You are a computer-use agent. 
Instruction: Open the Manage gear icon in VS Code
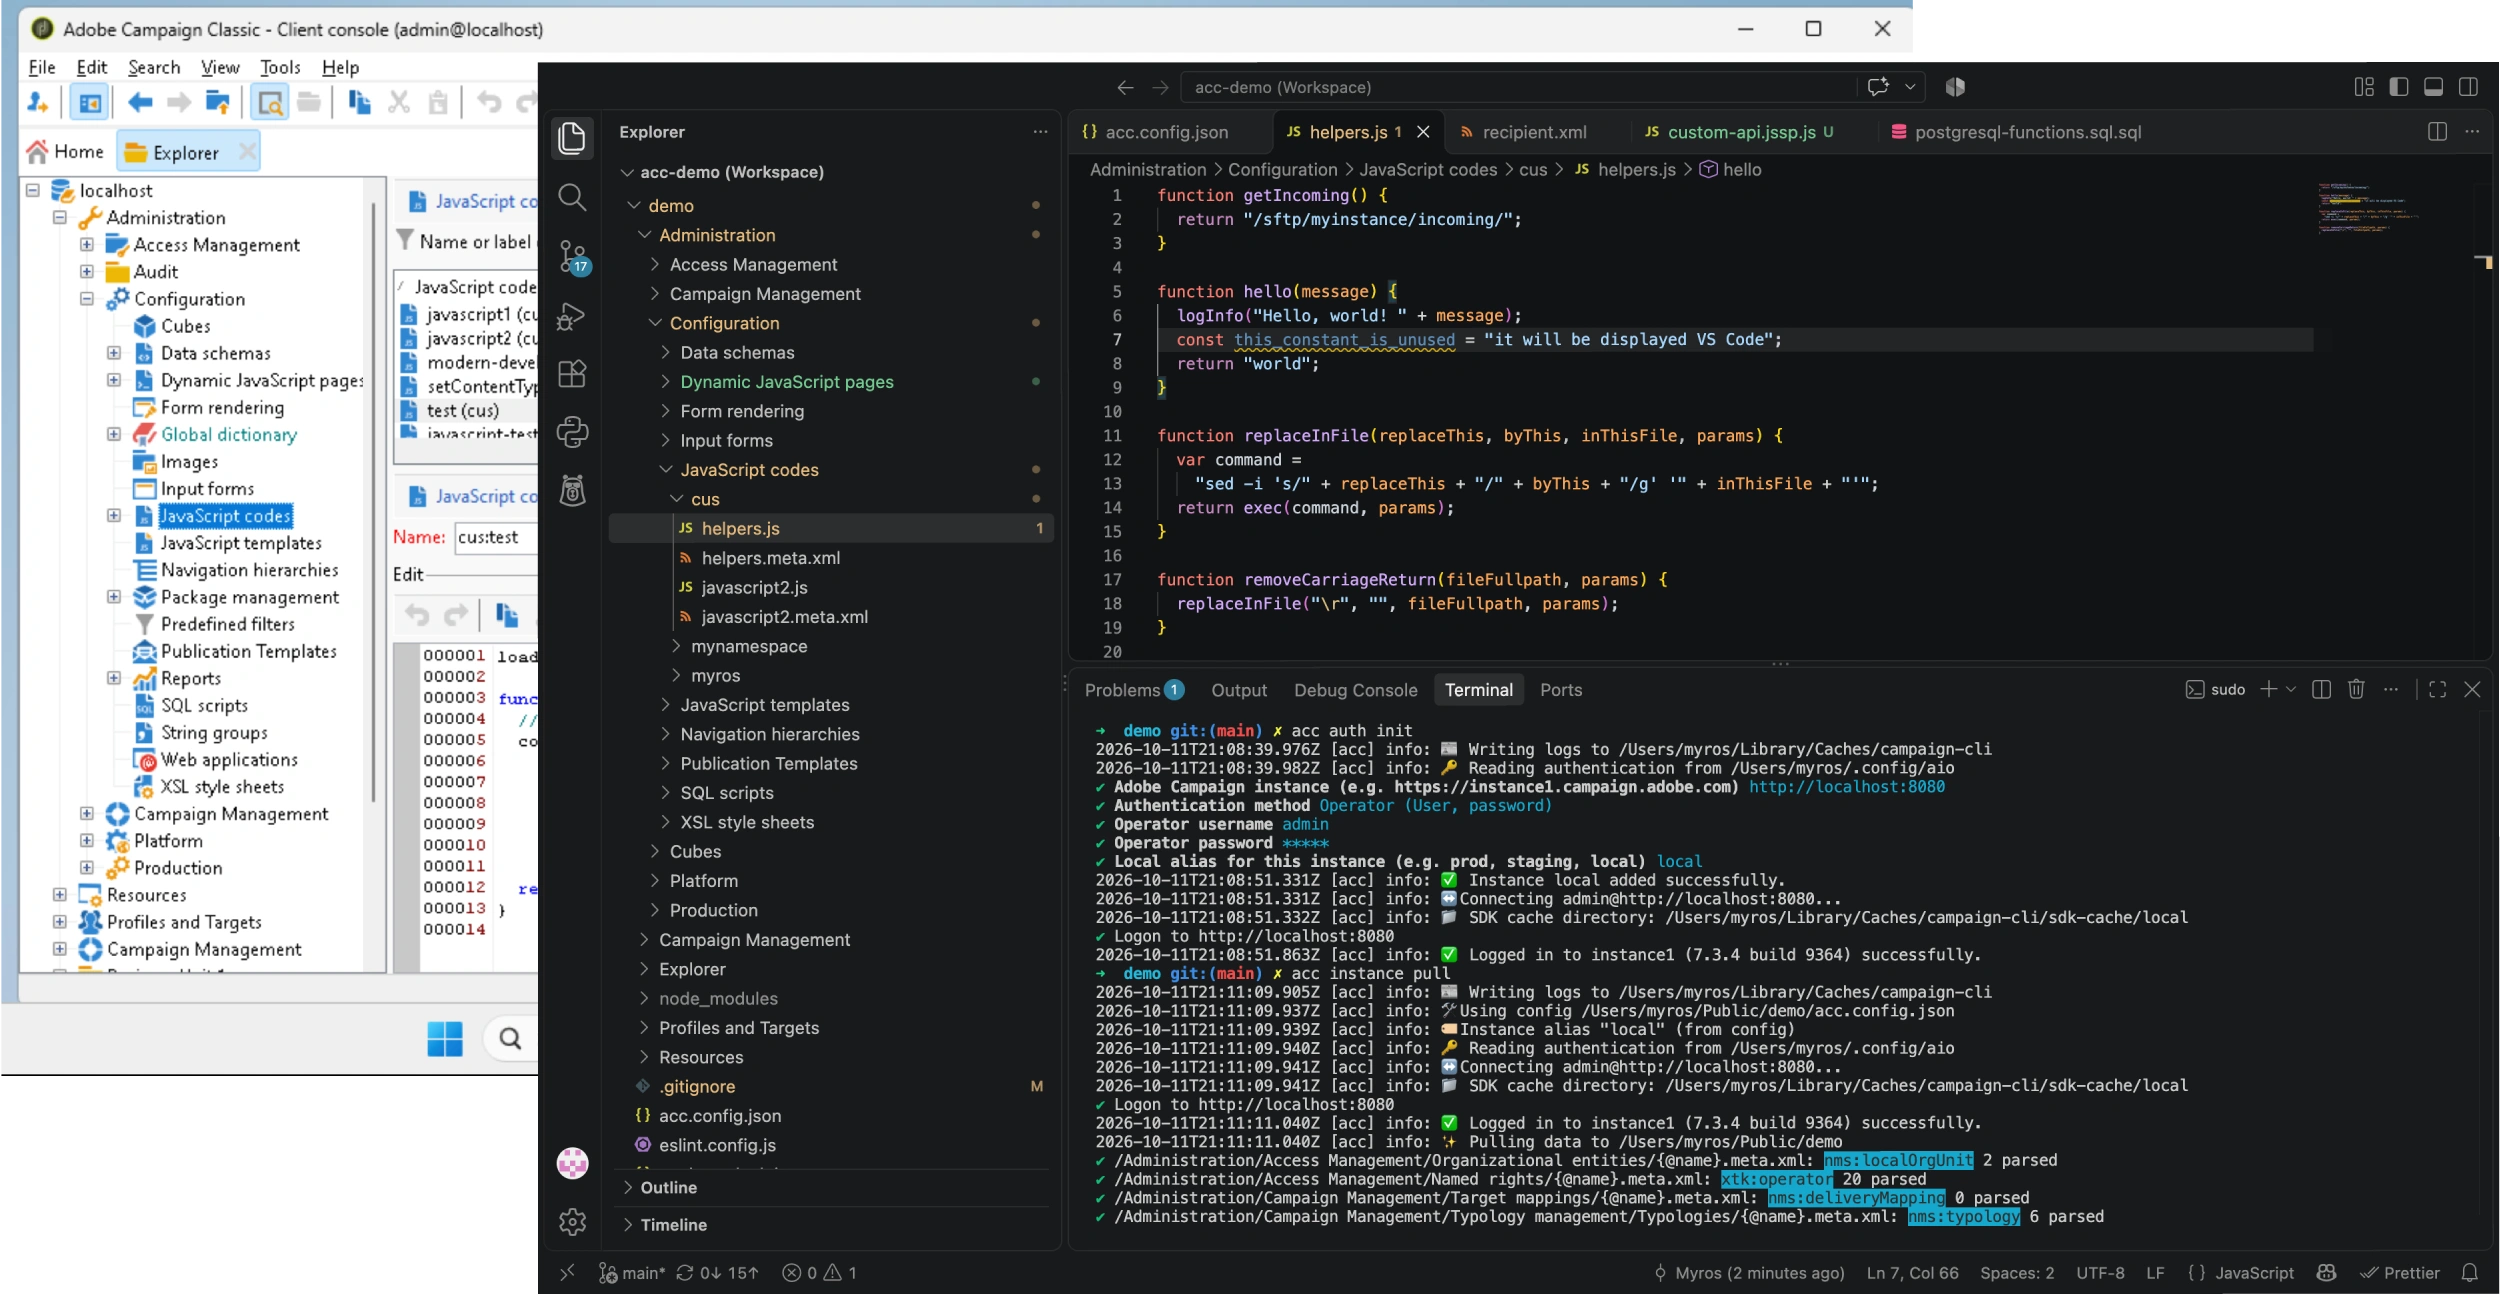[x=572, y=1221]
